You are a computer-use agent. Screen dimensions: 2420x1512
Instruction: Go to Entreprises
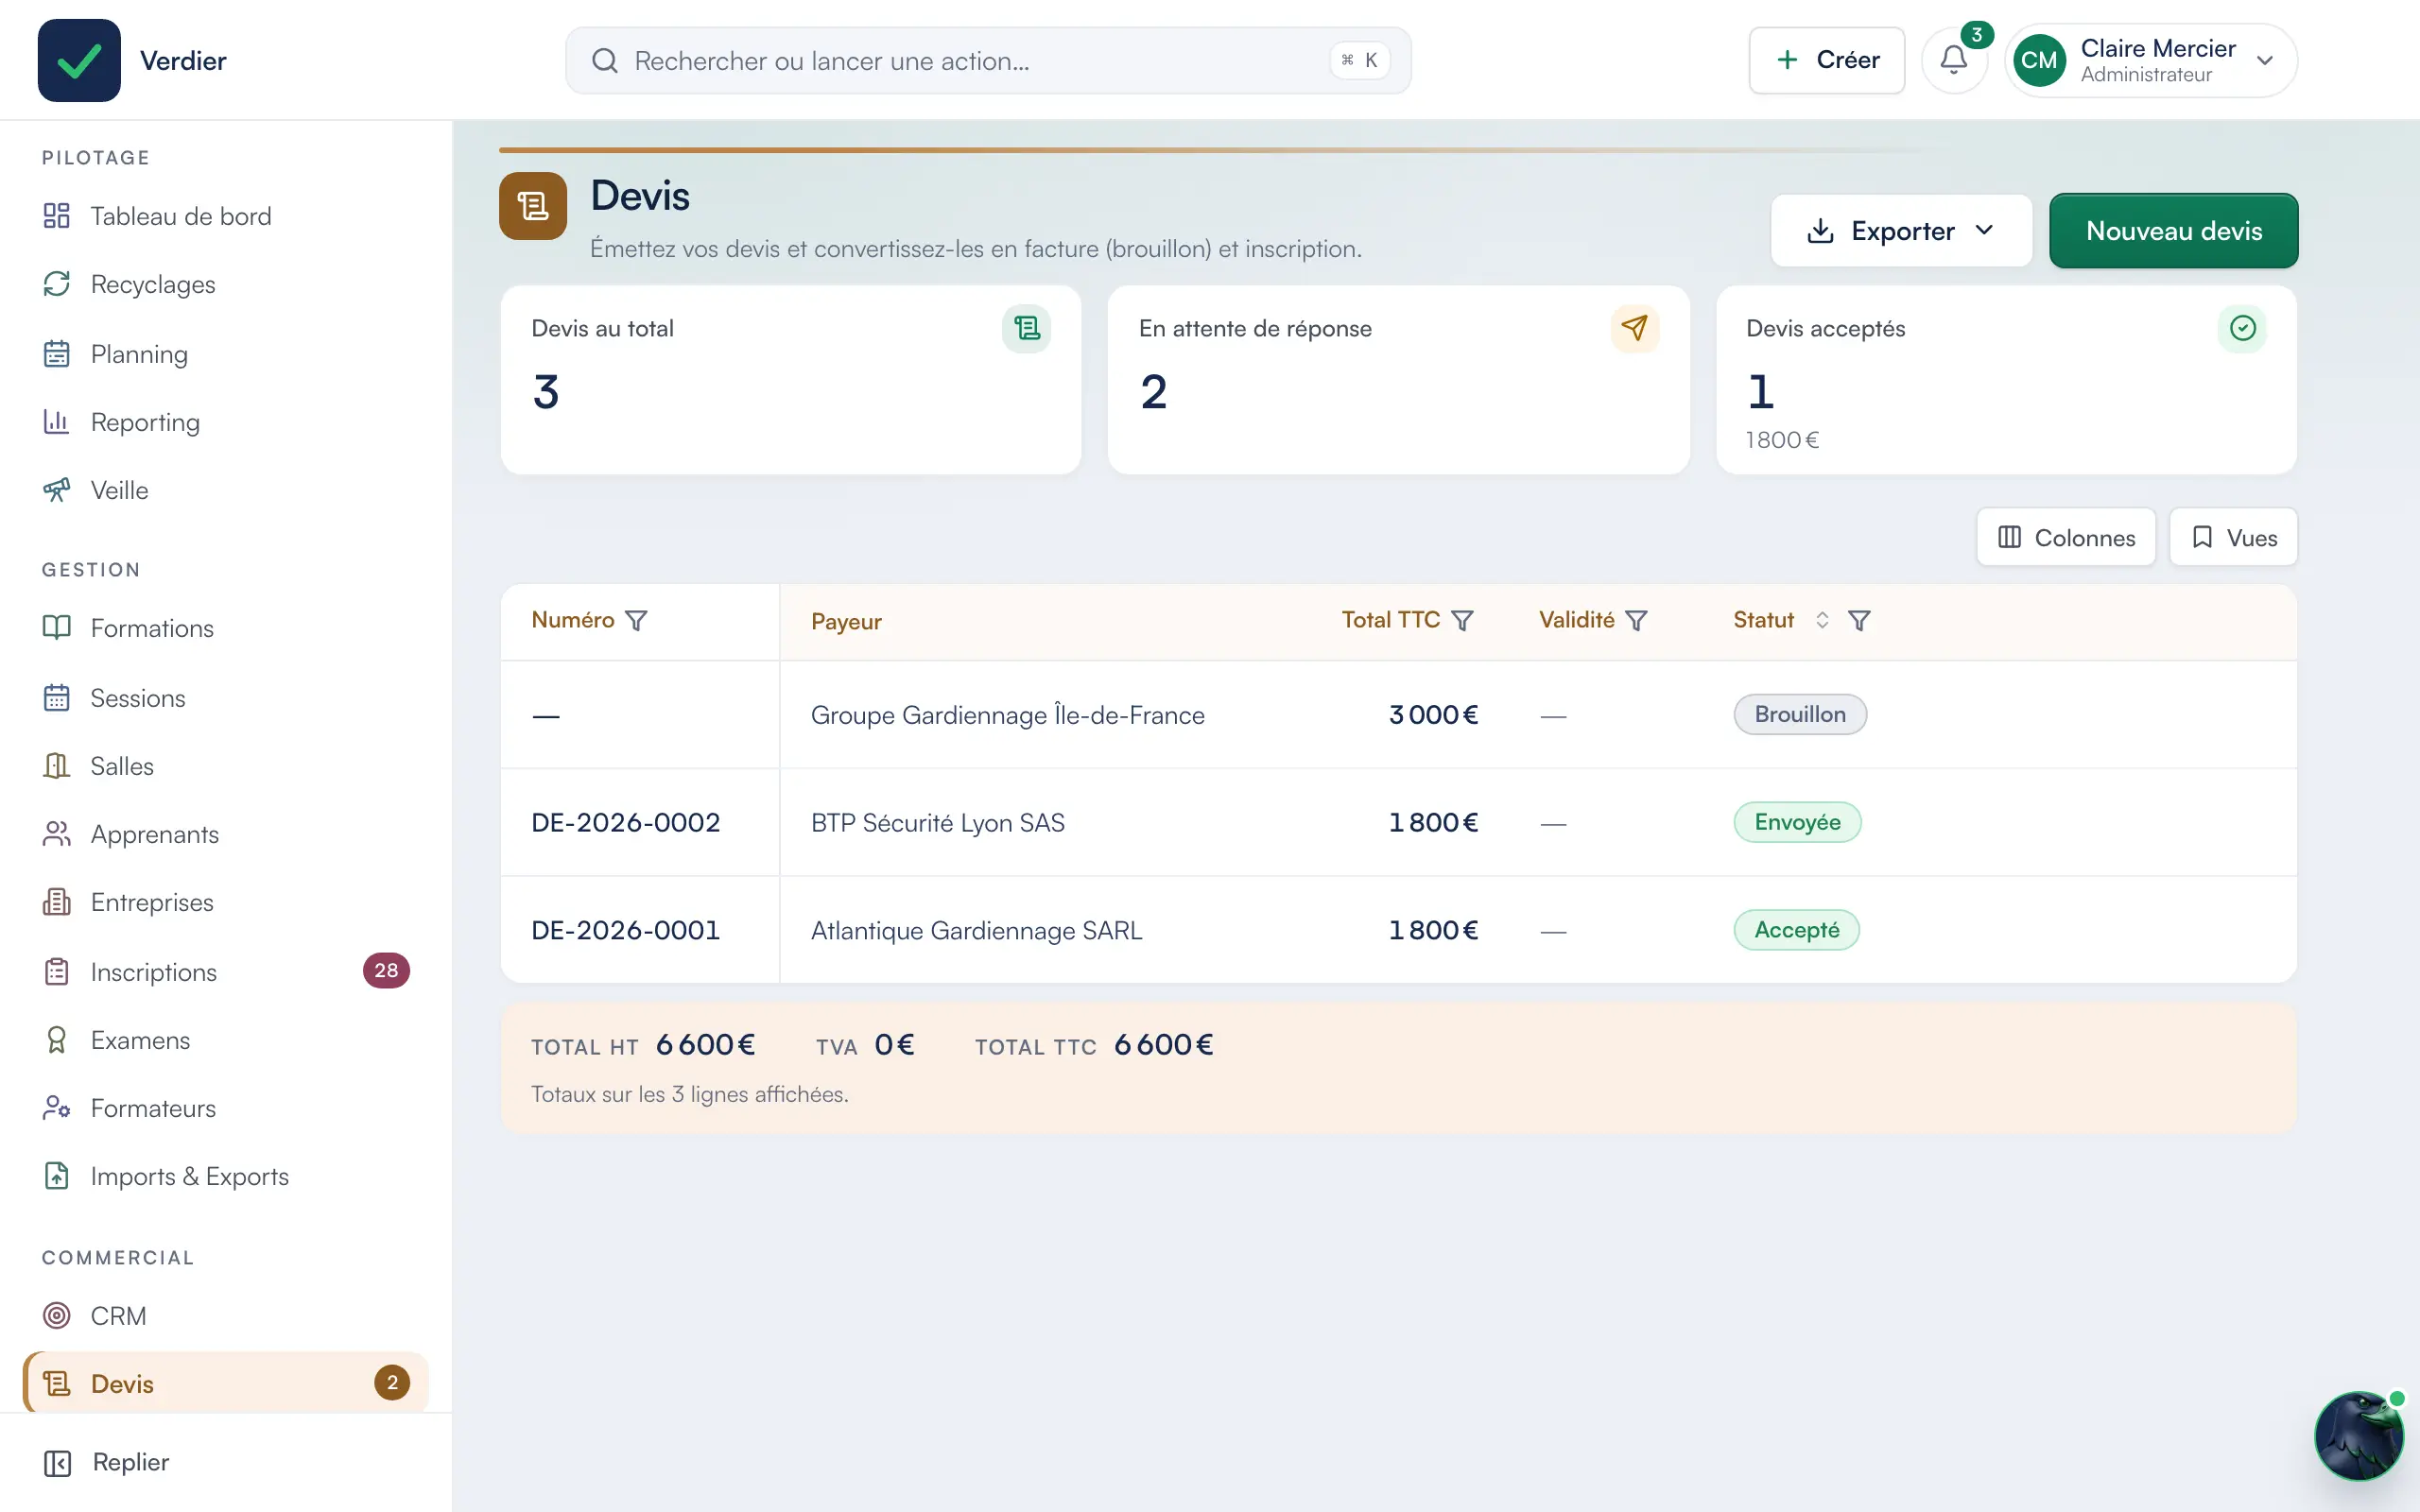(x=226, y=902)
